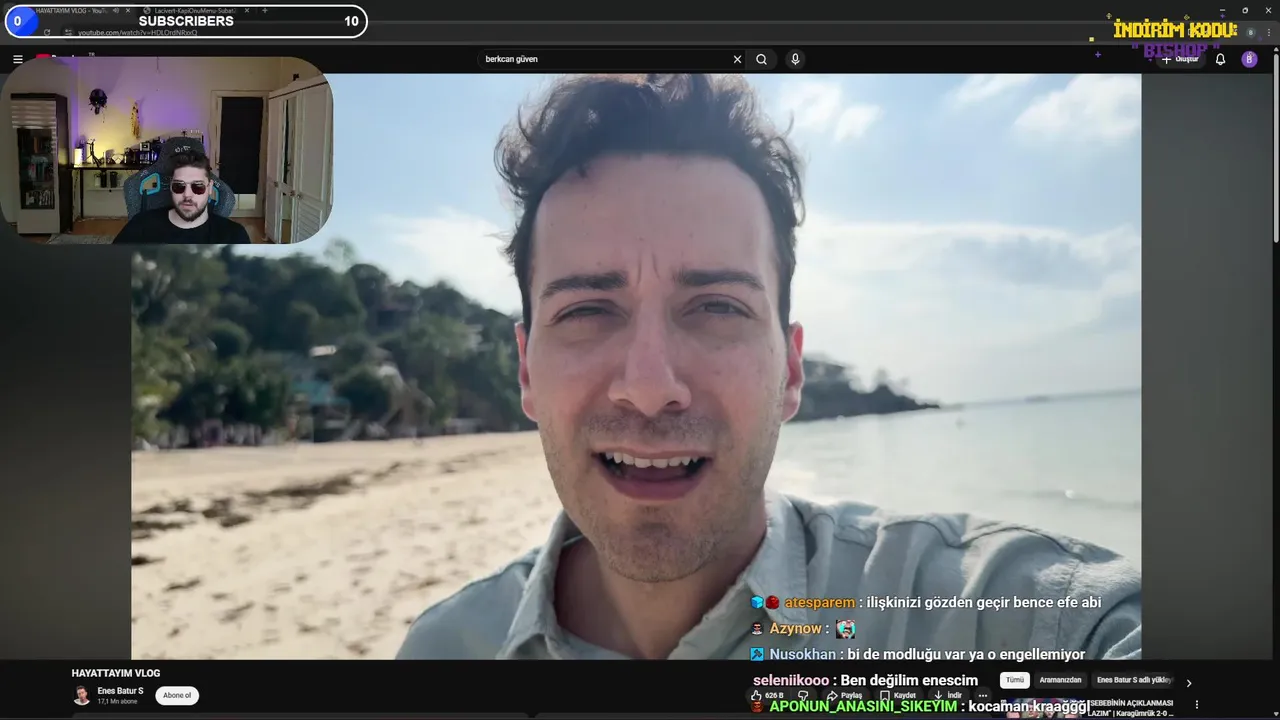
Task: Click the HAYATTAYIM VLOG video title
Action: click(x=116, y=673)
